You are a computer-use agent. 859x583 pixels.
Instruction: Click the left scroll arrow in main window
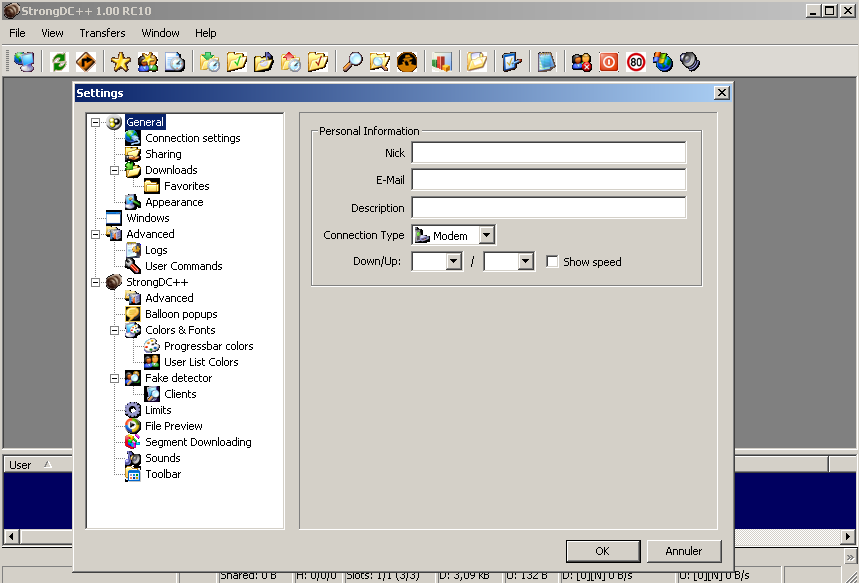tap(12, 536)
